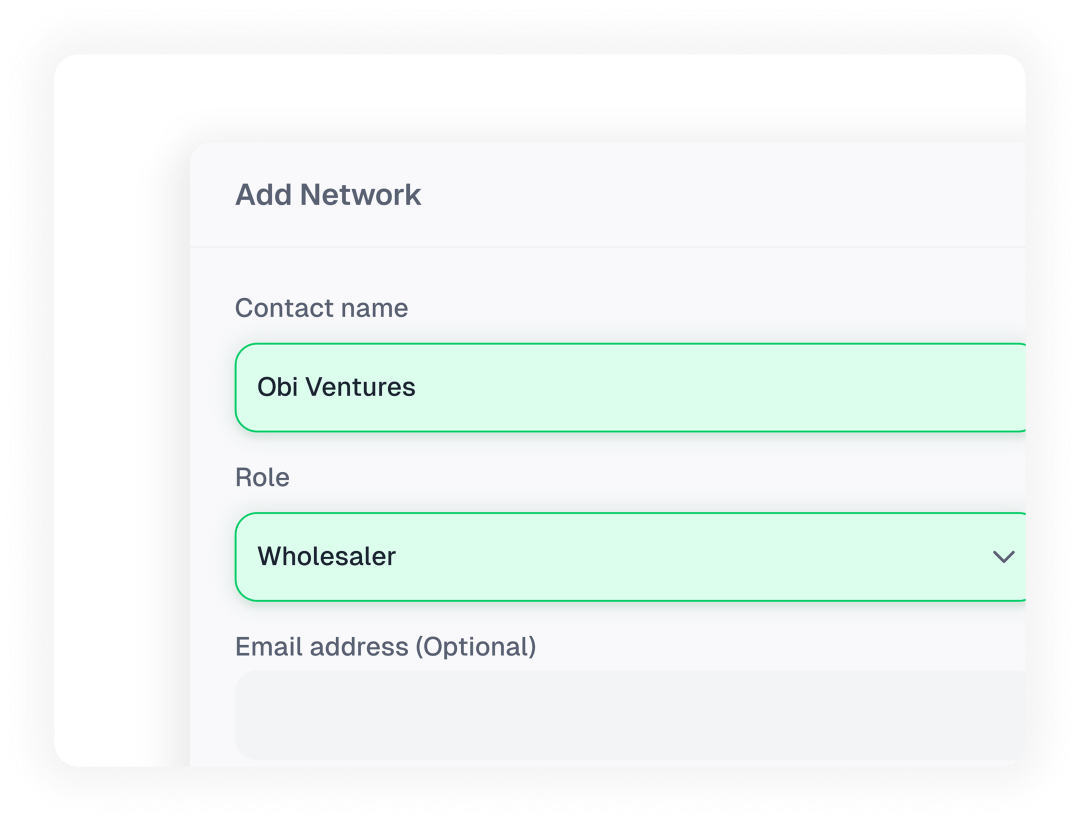Click the word "Obi" in Contact name field
Screen dimensions: 1080x821
click(277, 388)
